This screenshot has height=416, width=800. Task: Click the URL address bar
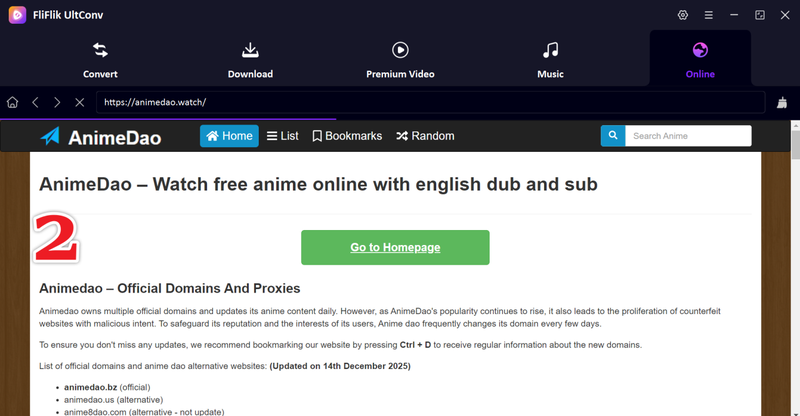(431, 102)
